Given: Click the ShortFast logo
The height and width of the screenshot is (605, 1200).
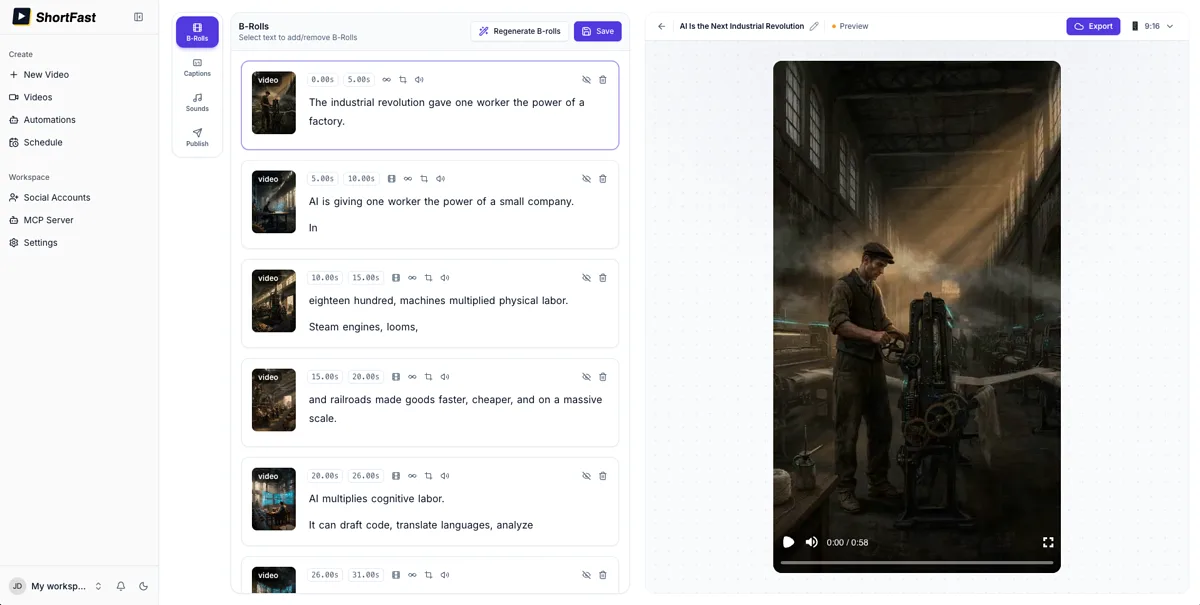Looking at the screenshot, I should (54, 17).
